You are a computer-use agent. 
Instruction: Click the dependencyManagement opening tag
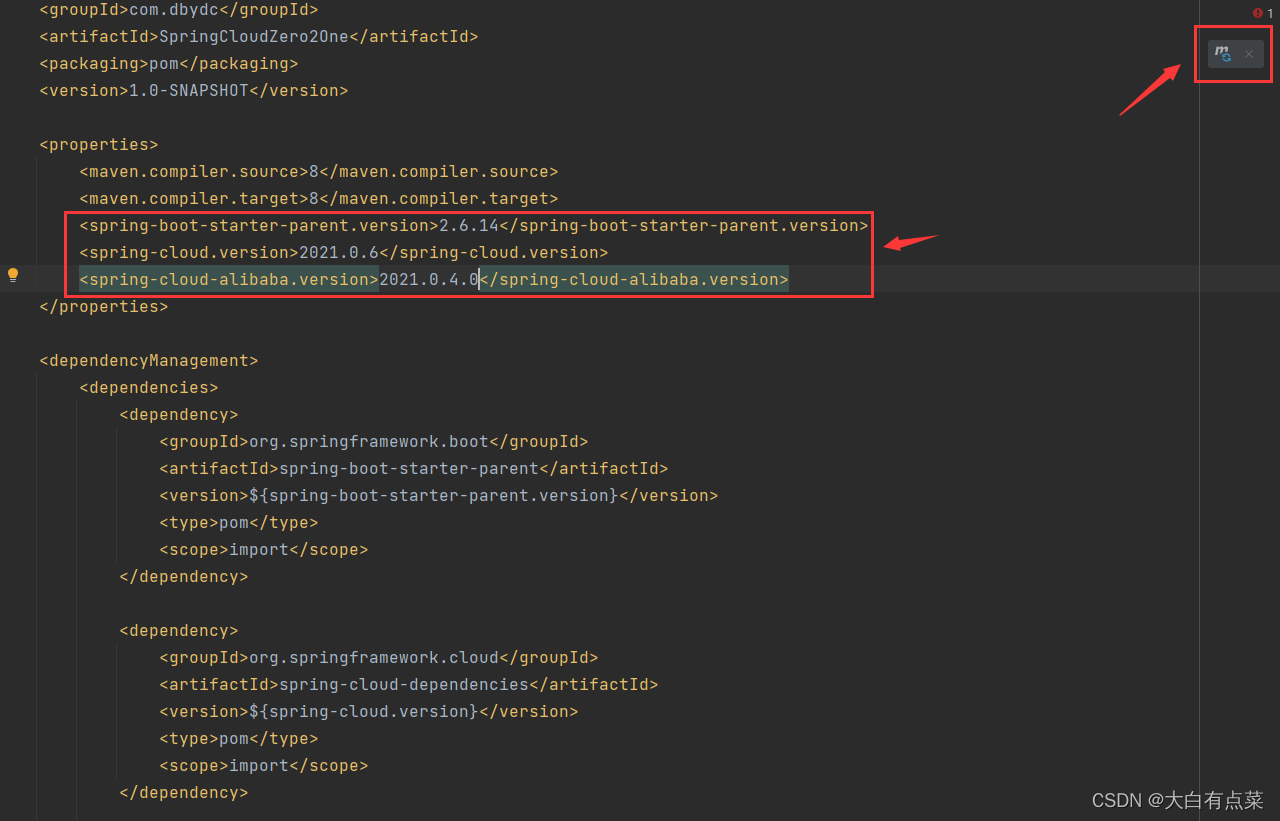coord(149,361)
